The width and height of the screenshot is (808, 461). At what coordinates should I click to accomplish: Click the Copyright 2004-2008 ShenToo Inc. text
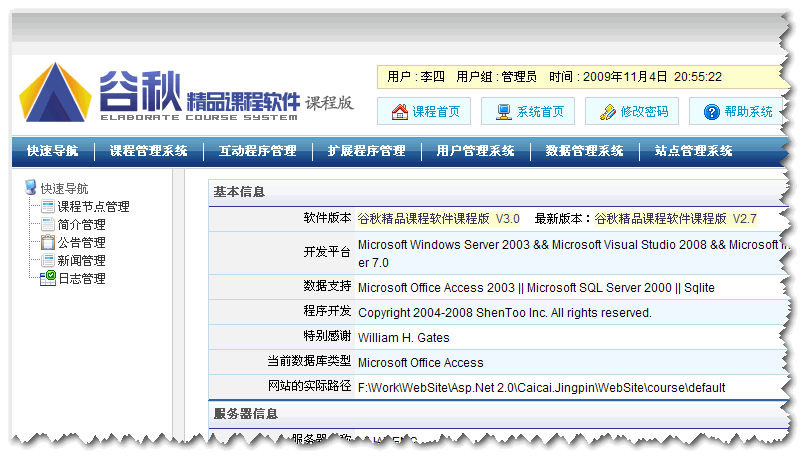tap(504, 313)
